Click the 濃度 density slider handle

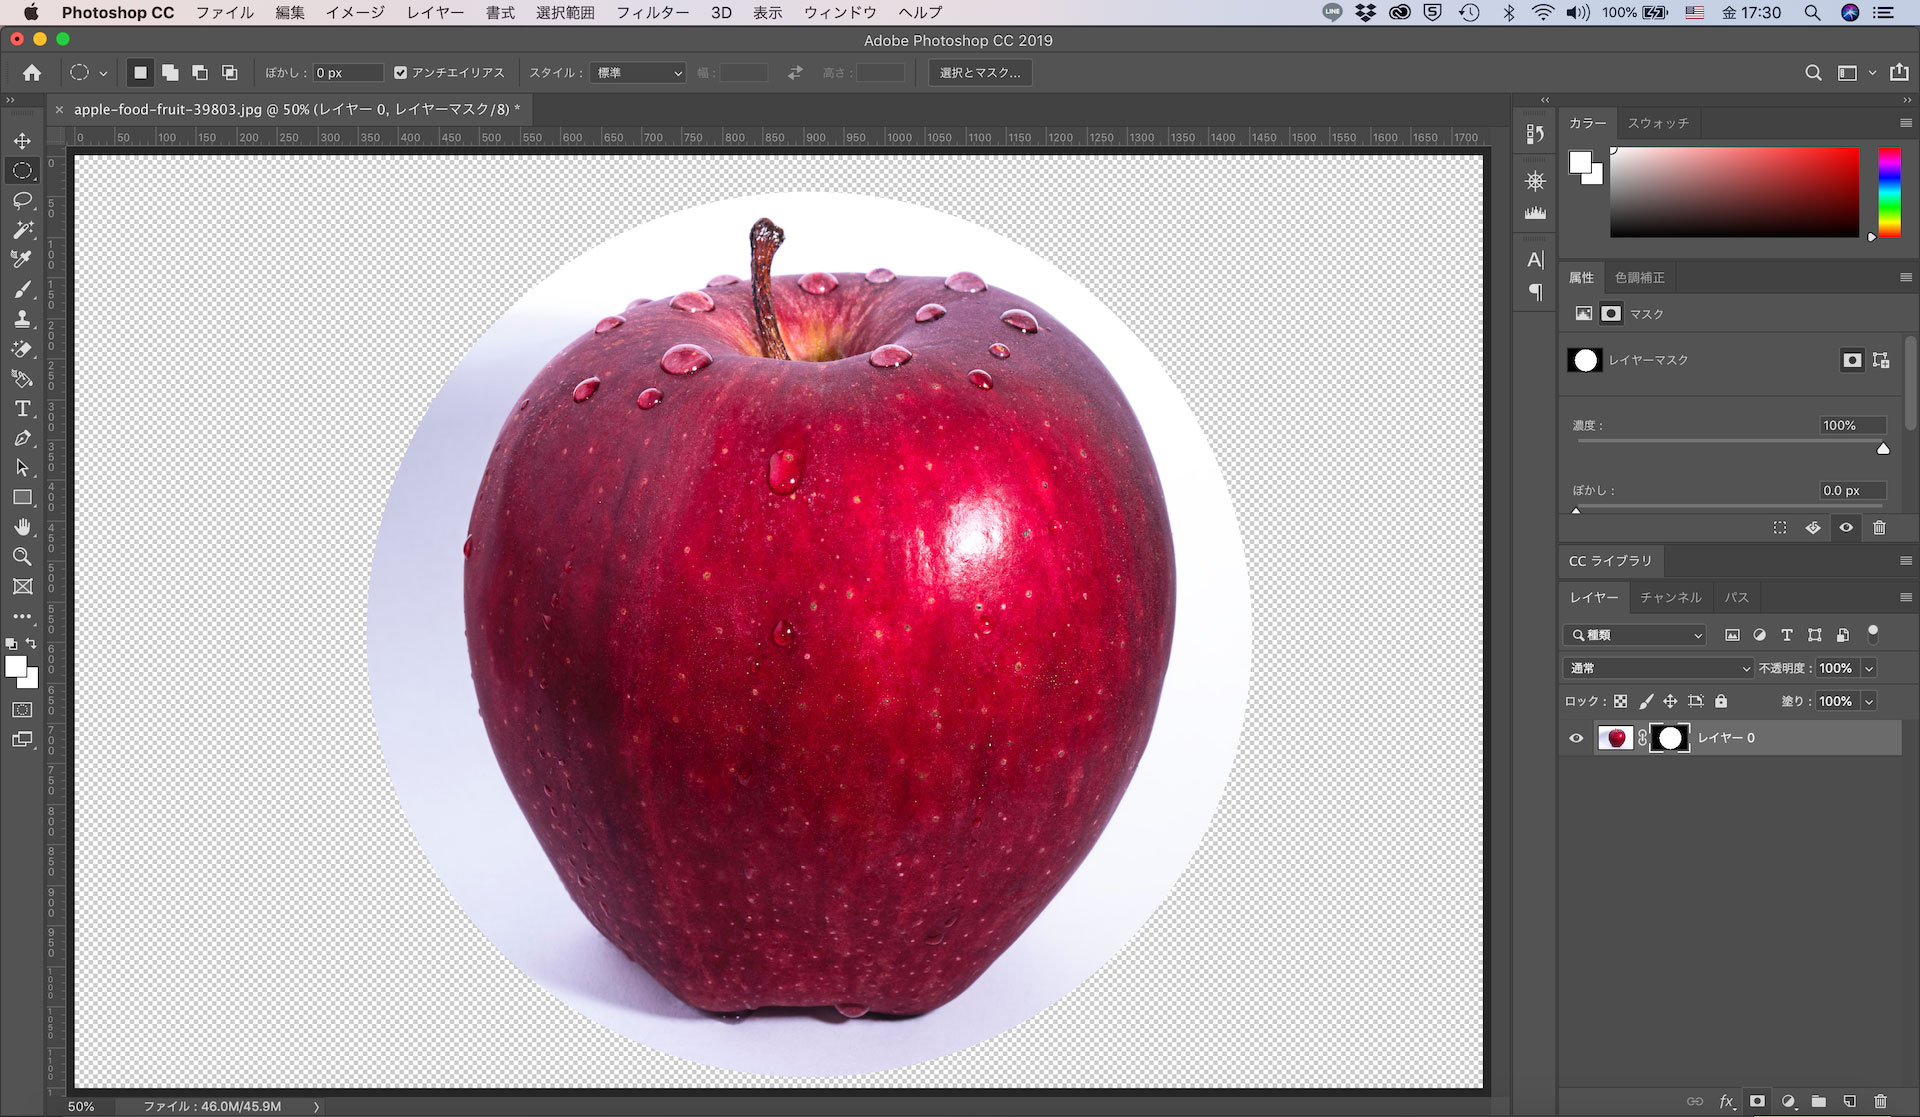pyautogui.click(x=1883, y=449)
